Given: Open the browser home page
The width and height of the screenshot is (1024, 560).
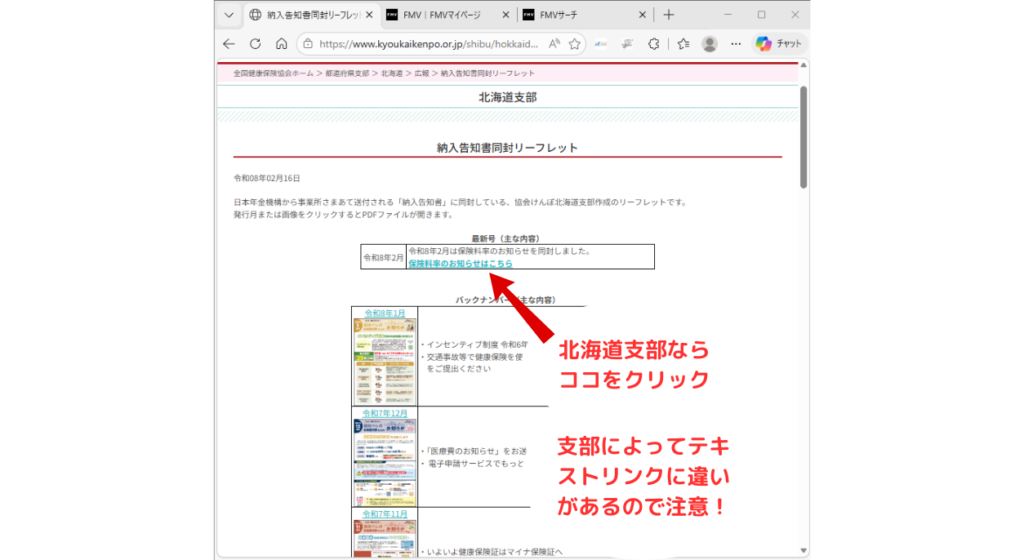Looking at the screenshot, I should point(281,44).
